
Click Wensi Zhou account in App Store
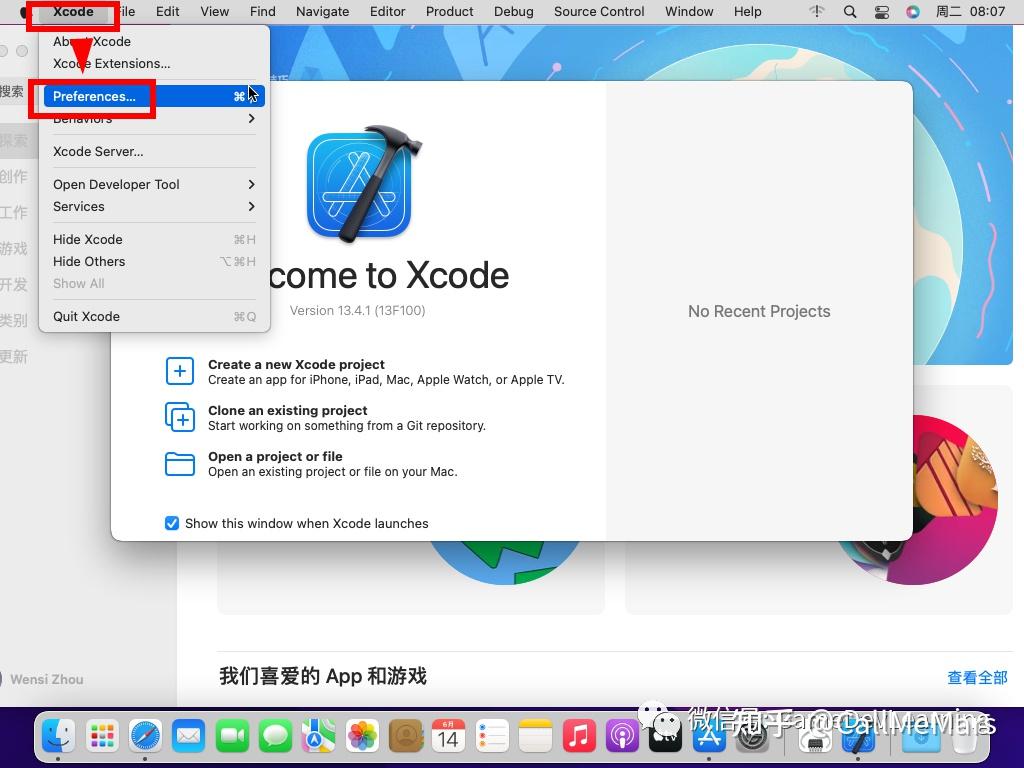46,679
